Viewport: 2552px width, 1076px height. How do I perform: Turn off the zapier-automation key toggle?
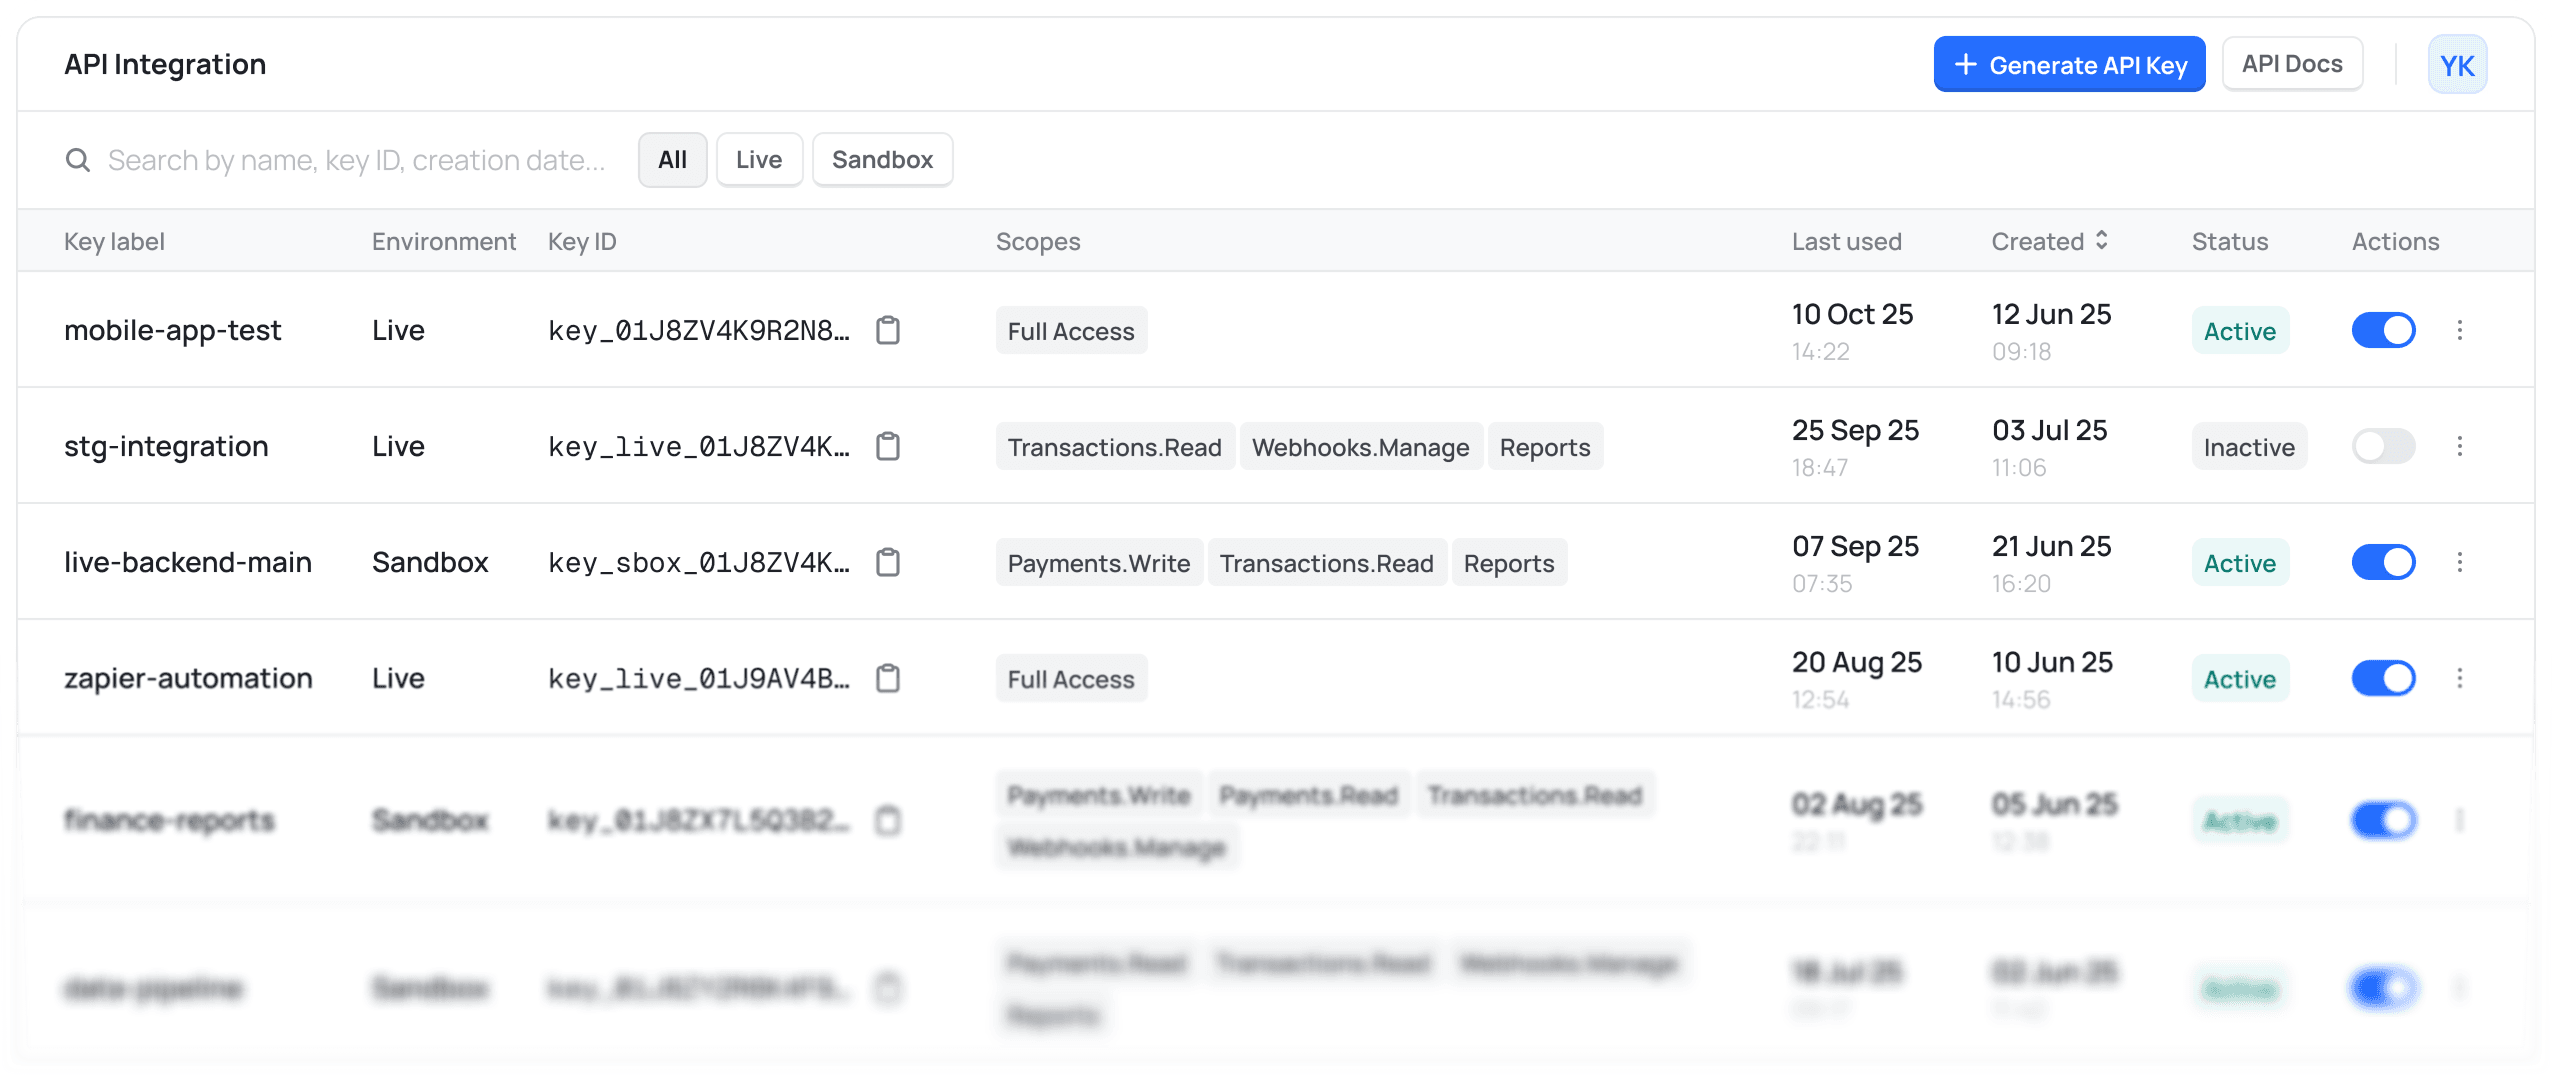tap(2384, 678)
